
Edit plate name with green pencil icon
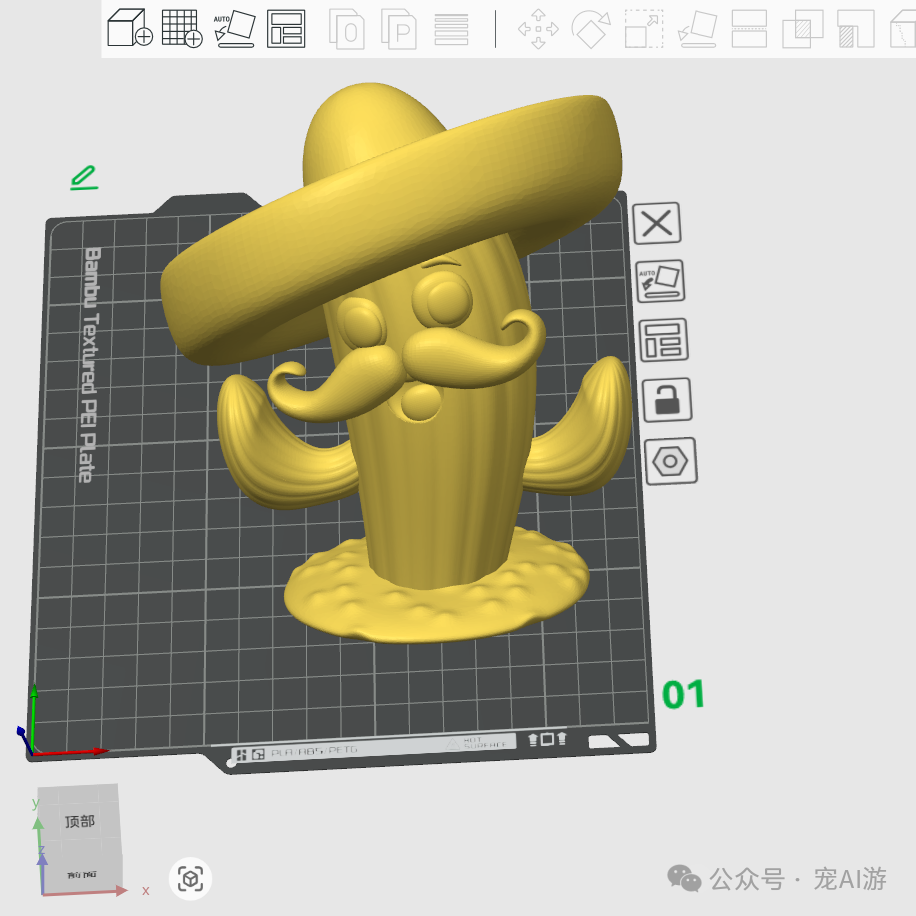(x=84, y=178)
